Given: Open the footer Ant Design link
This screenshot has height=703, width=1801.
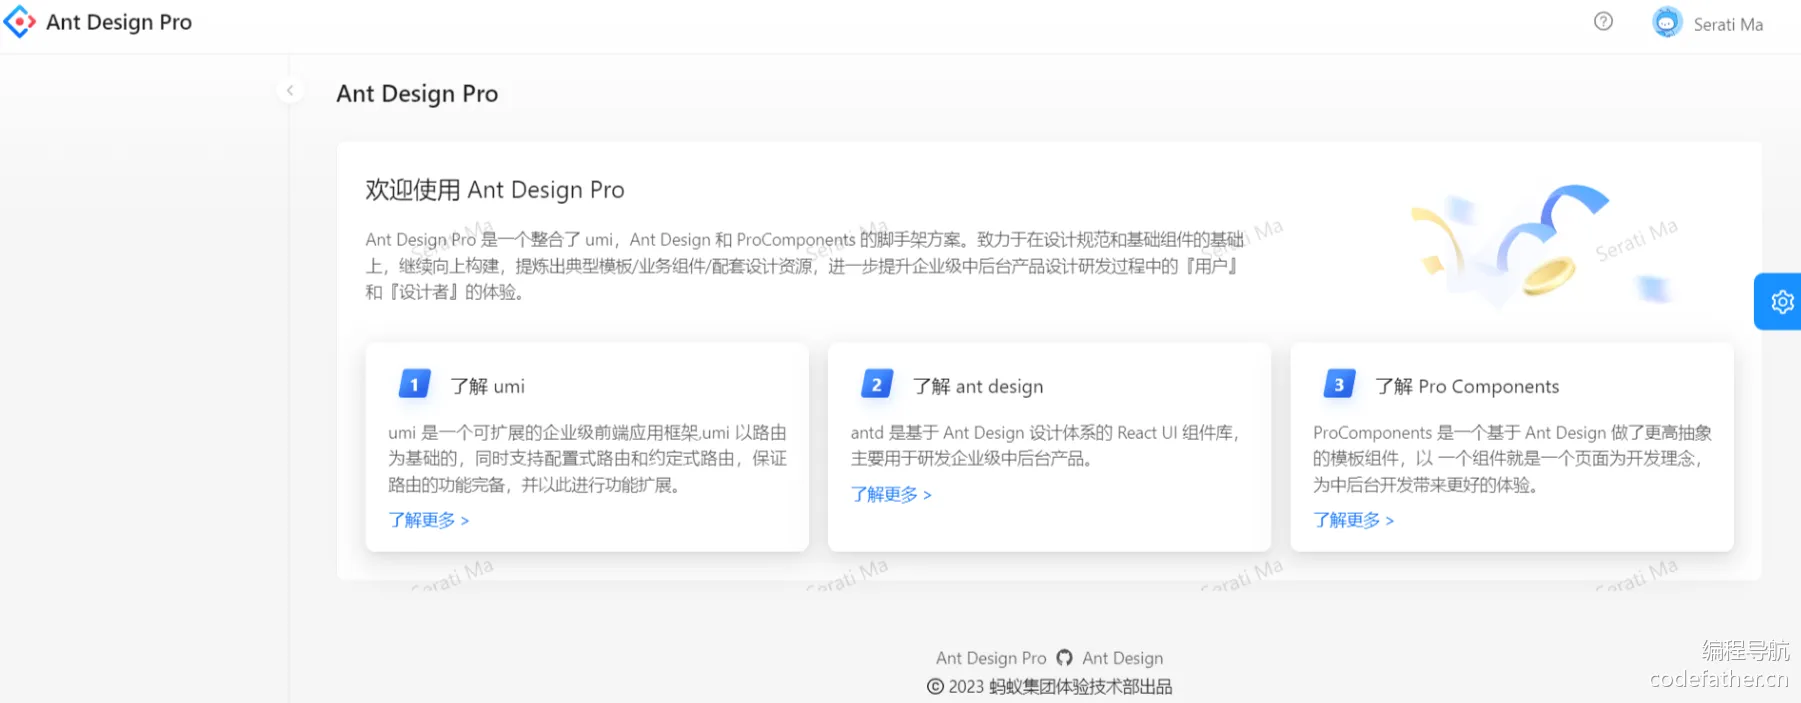Looking at the screenshot, I should click(x=1122, y=658).
